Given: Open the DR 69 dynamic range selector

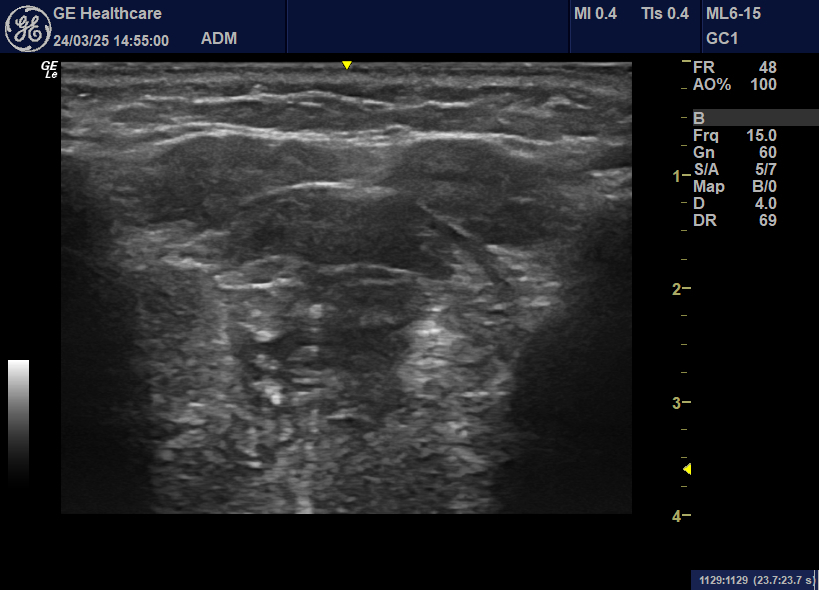Looking at the screenshot, I should (x=733, y=220).
